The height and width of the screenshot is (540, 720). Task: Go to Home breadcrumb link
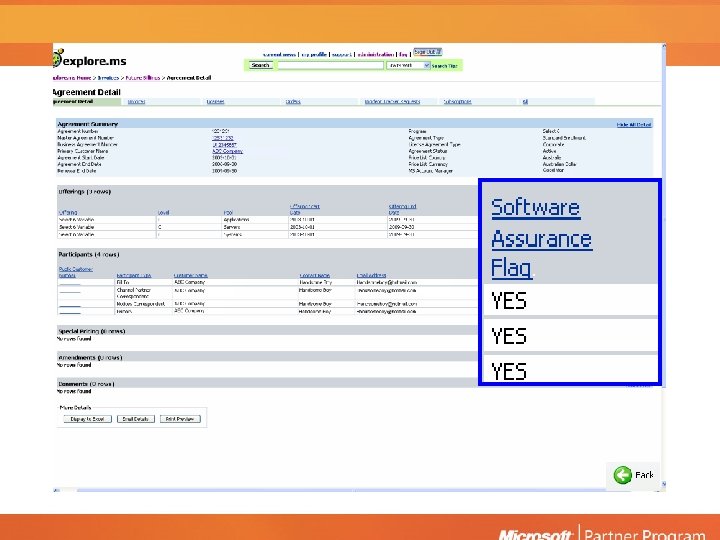pos(72,78)
